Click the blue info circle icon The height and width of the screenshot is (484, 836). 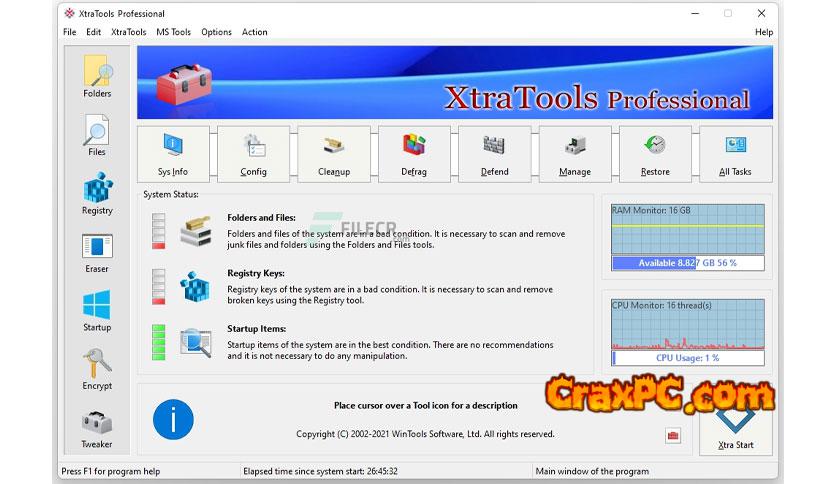click(173, 420)
